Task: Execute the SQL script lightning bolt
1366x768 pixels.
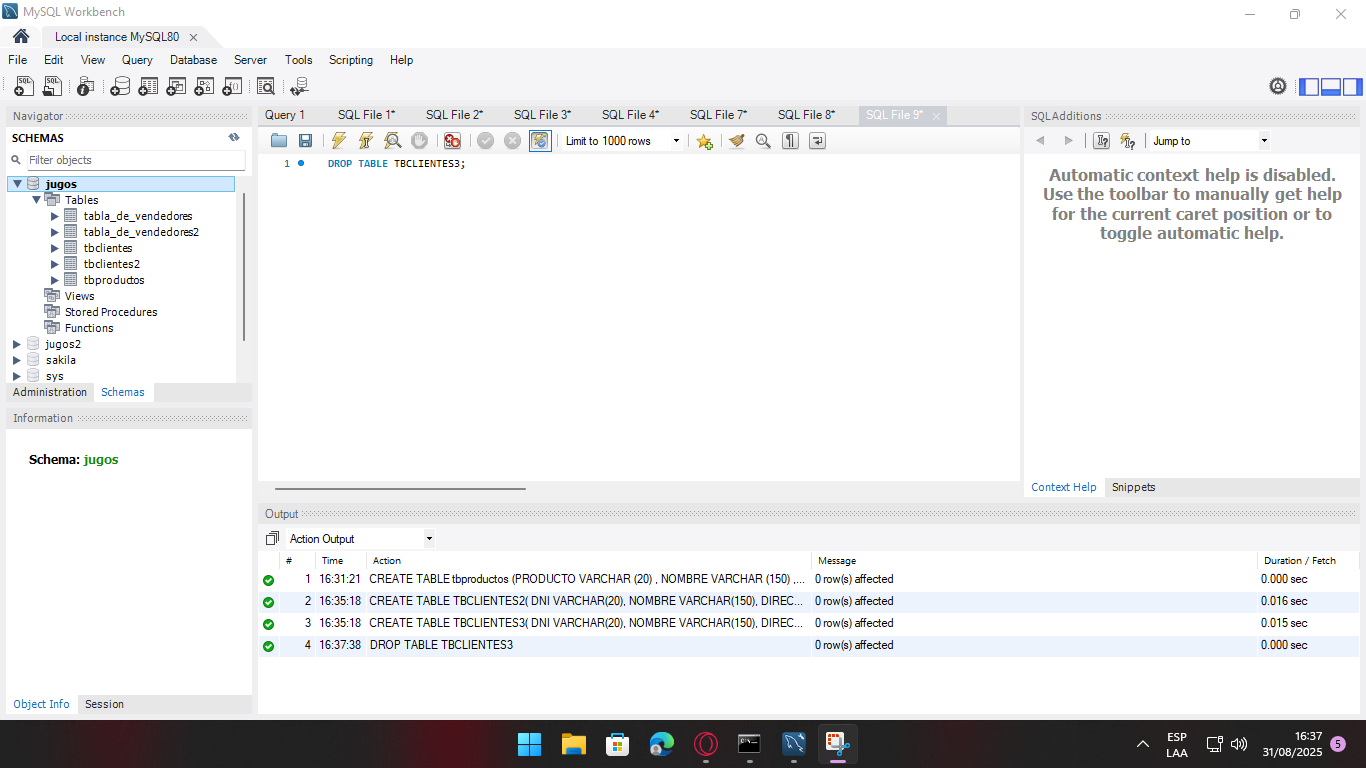Action: click(339, 141)
